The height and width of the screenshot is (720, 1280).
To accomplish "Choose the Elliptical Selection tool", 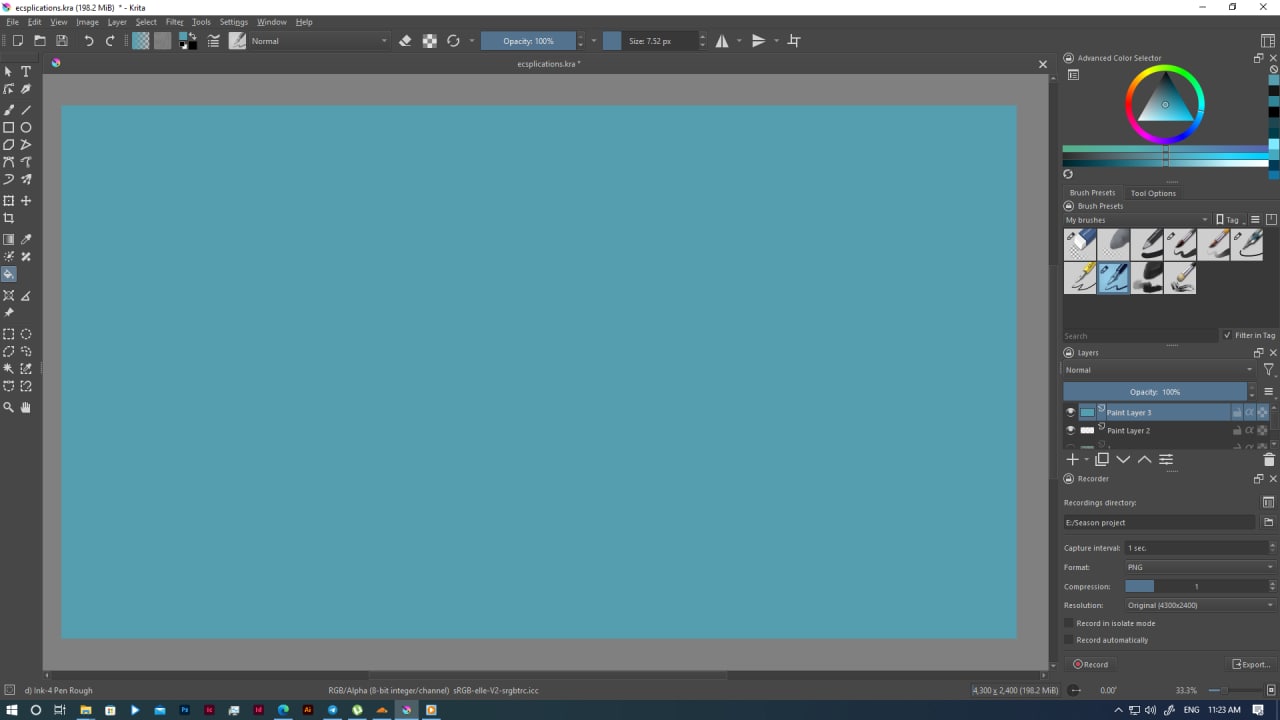I will point(26,334).
